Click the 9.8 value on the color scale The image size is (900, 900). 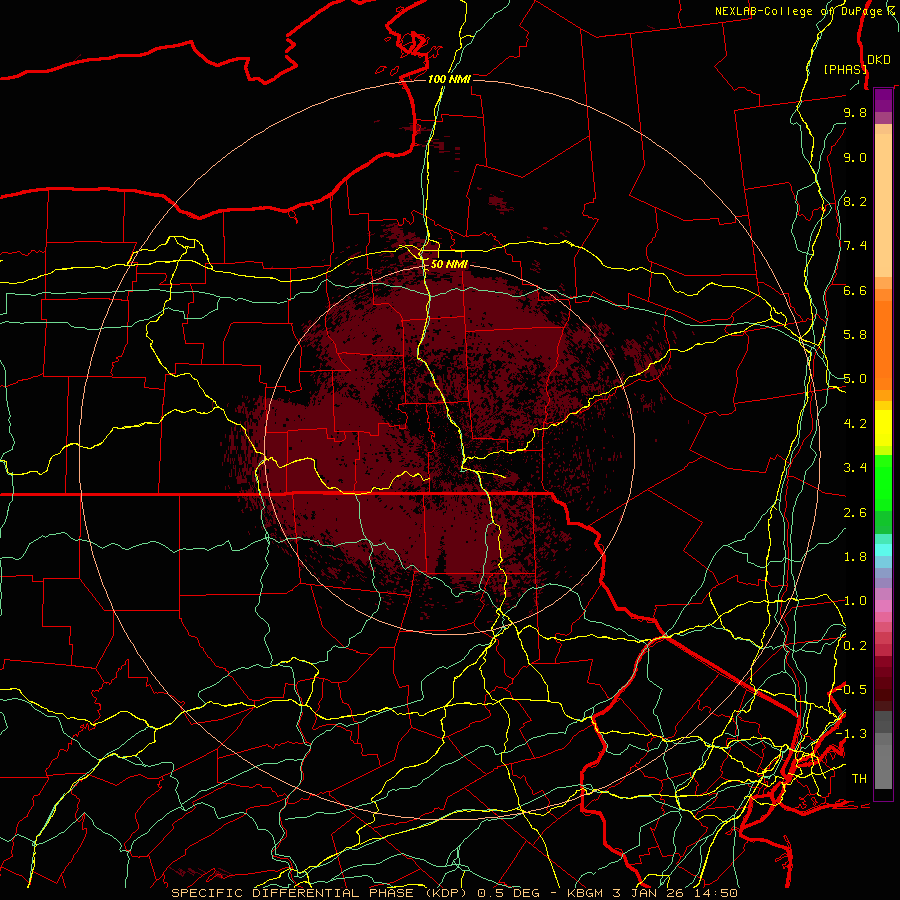click(855, 112)
